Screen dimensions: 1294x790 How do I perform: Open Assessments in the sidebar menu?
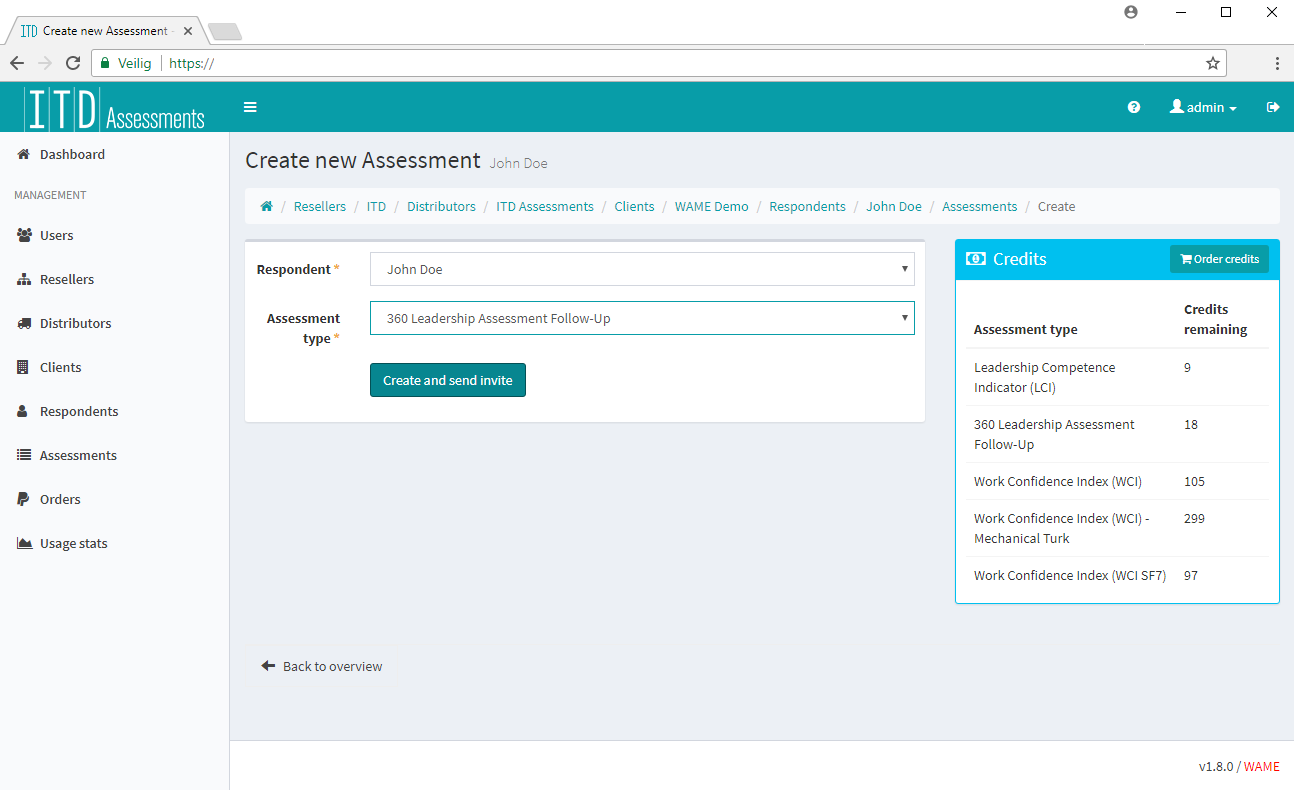(x=78, y=455)
